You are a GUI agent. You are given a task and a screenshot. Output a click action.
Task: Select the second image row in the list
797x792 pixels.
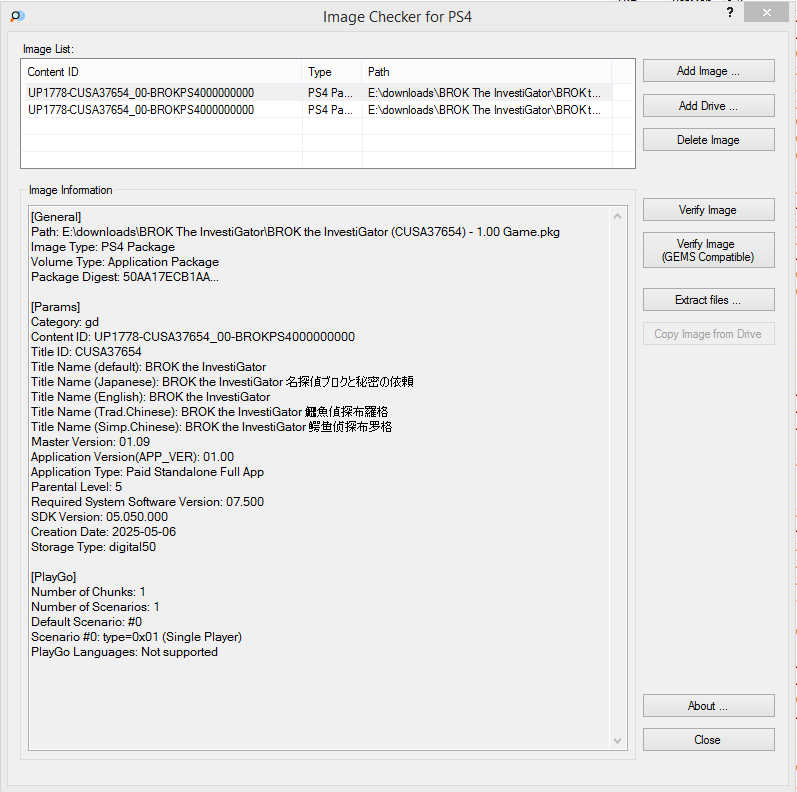click(x=317, y=110)
